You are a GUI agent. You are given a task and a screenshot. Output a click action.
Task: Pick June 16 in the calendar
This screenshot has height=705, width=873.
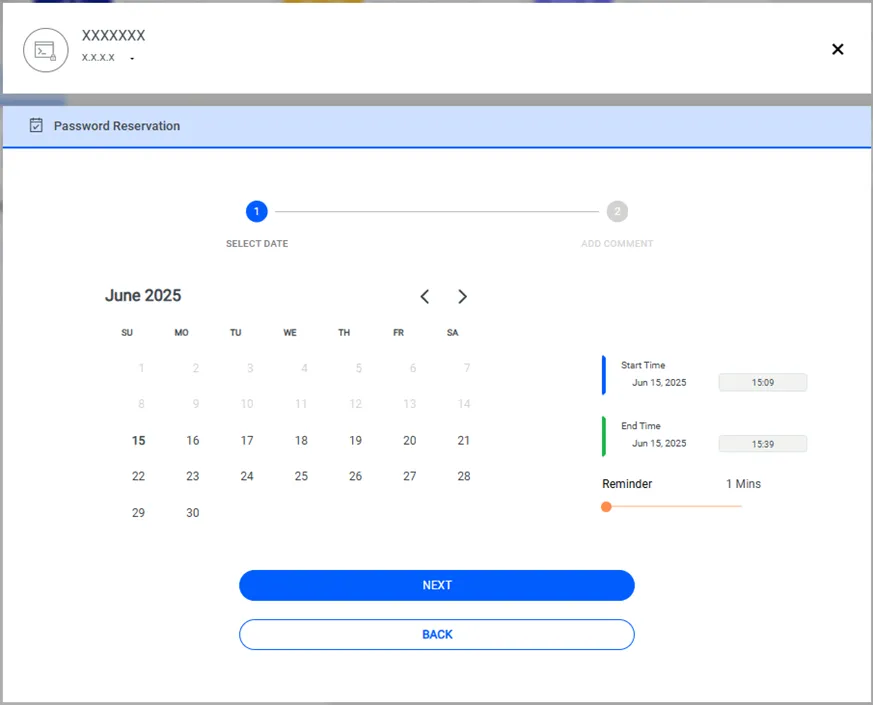(193, 440)
